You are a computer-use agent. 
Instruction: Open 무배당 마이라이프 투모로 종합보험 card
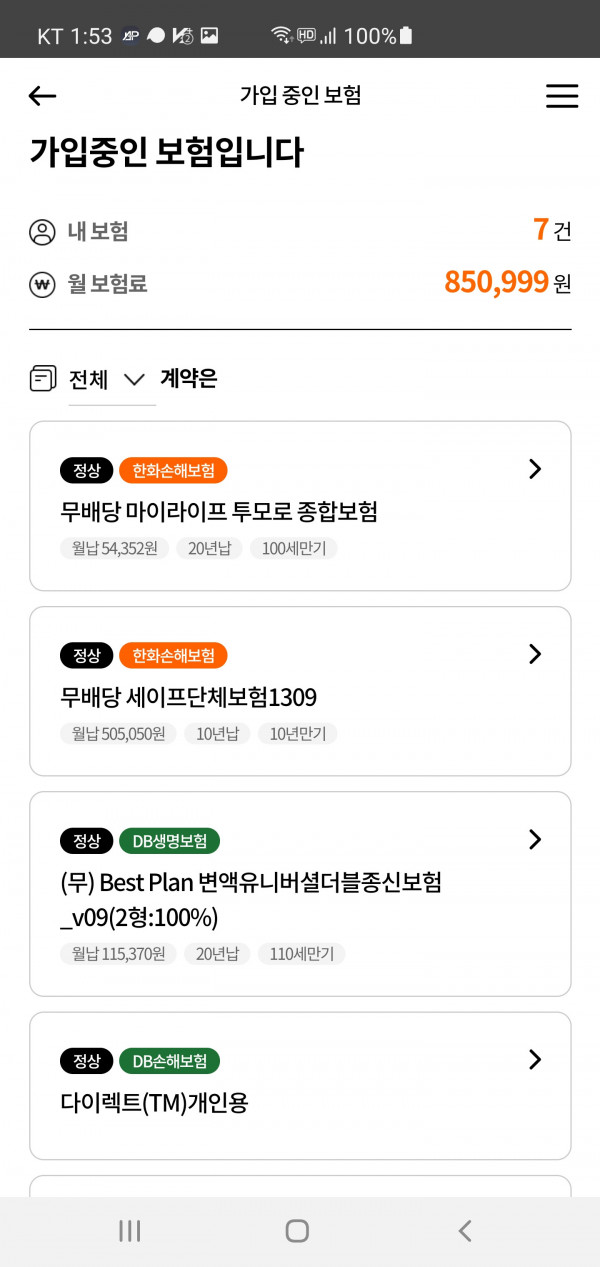[x=300, y=506]
